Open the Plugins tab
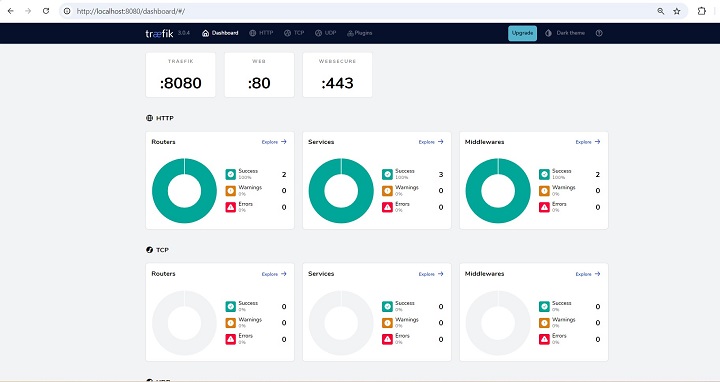720x382 pixels. pos(360,33)
